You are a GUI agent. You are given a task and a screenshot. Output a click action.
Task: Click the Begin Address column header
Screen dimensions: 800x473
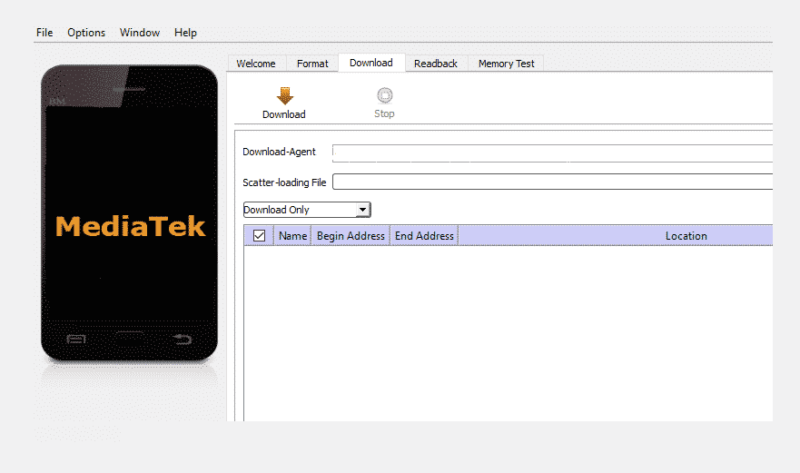coord(351,236)
